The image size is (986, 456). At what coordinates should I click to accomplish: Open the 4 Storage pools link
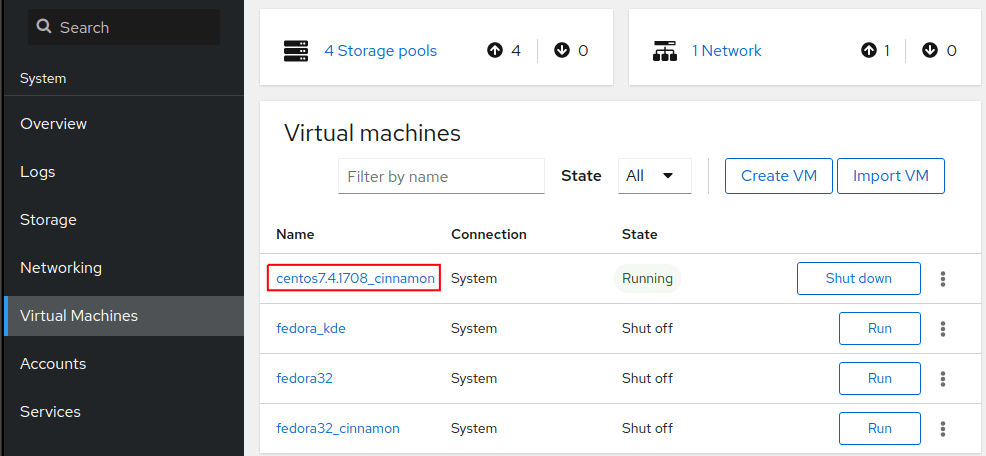(x=380, y=50)
